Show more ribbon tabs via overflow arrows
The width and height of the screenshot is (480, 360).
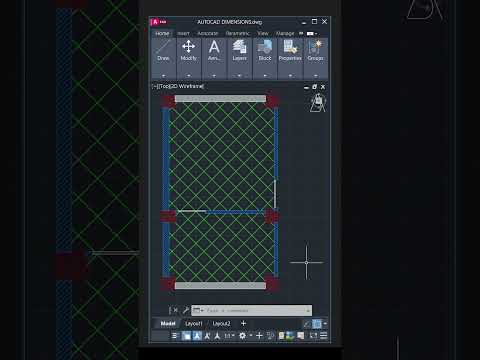[301, 34]
